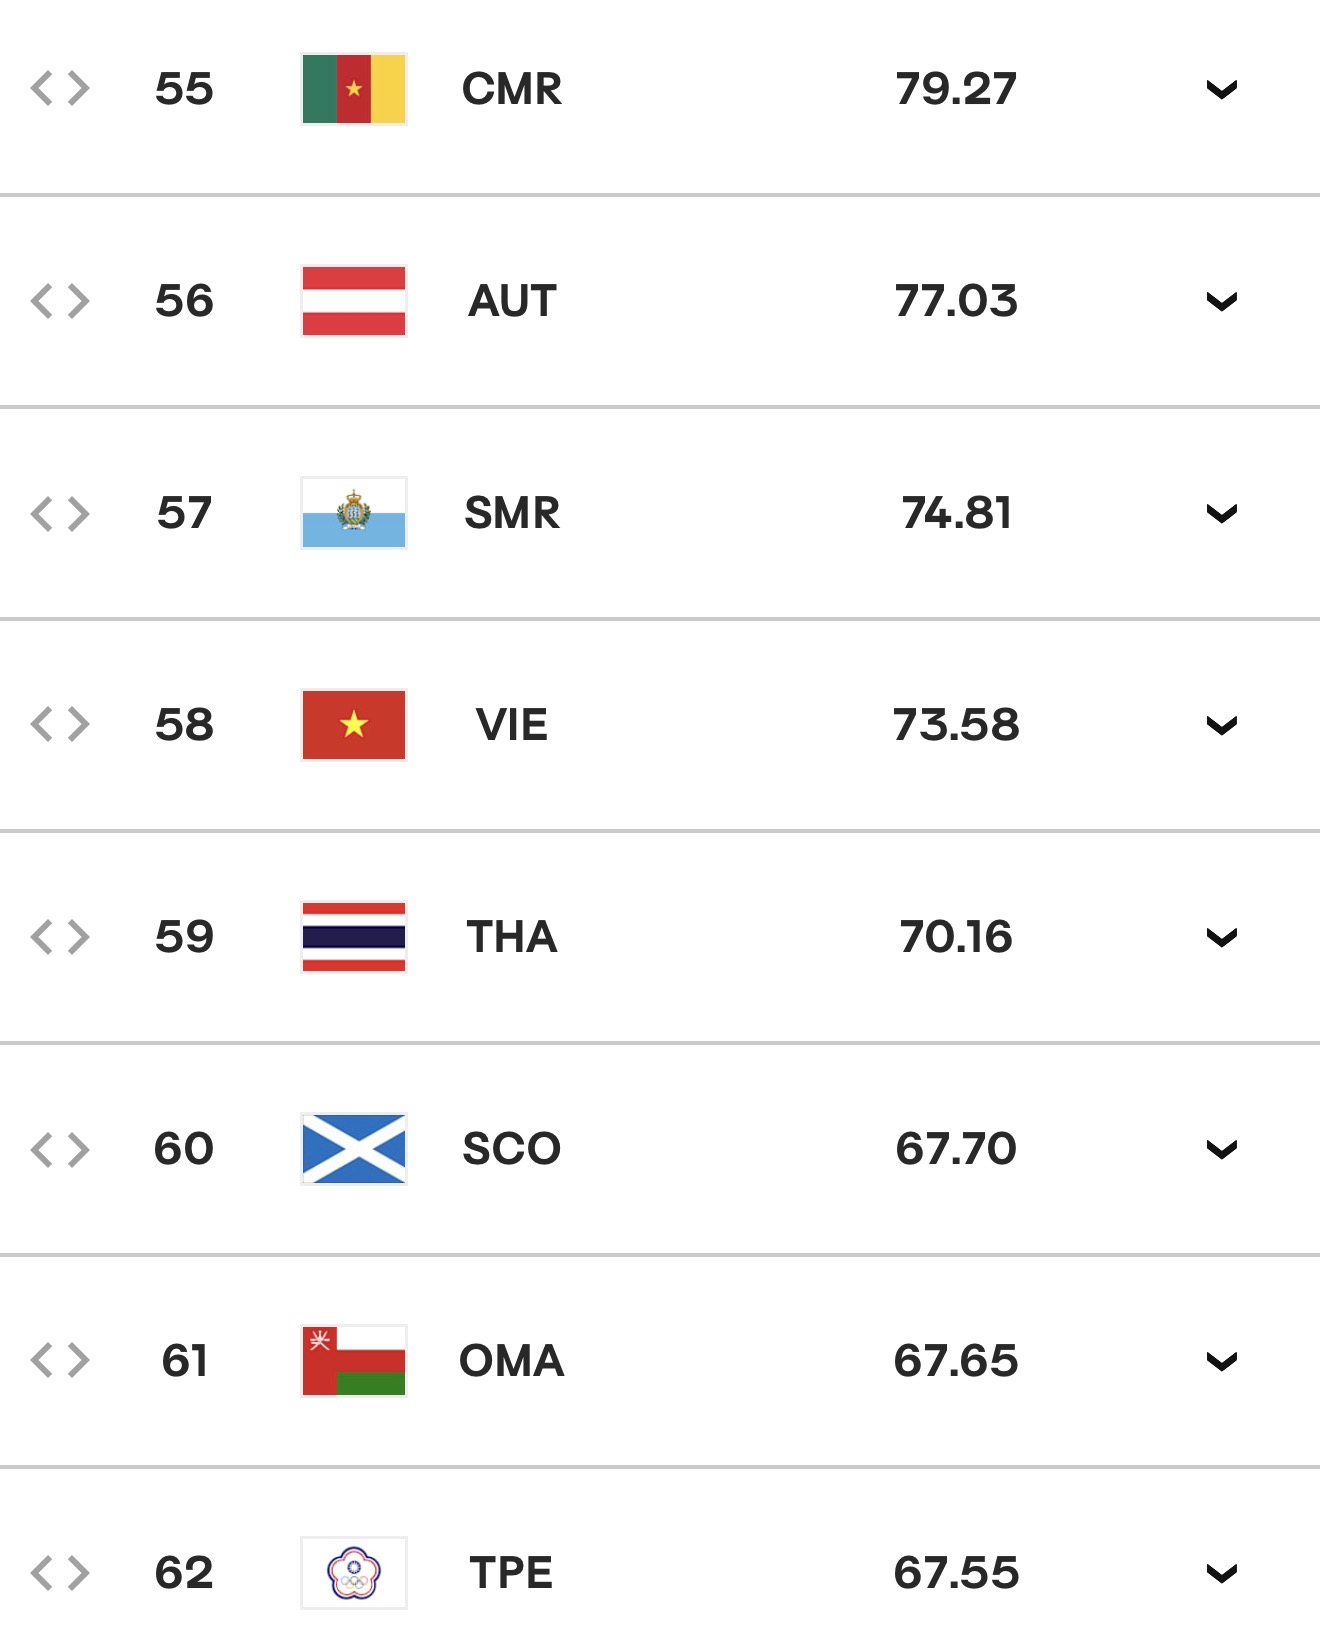This screenshot has width=1320, height=1652.
Task: Expand the VIE row details chevron
Action: pos(1222,726)
